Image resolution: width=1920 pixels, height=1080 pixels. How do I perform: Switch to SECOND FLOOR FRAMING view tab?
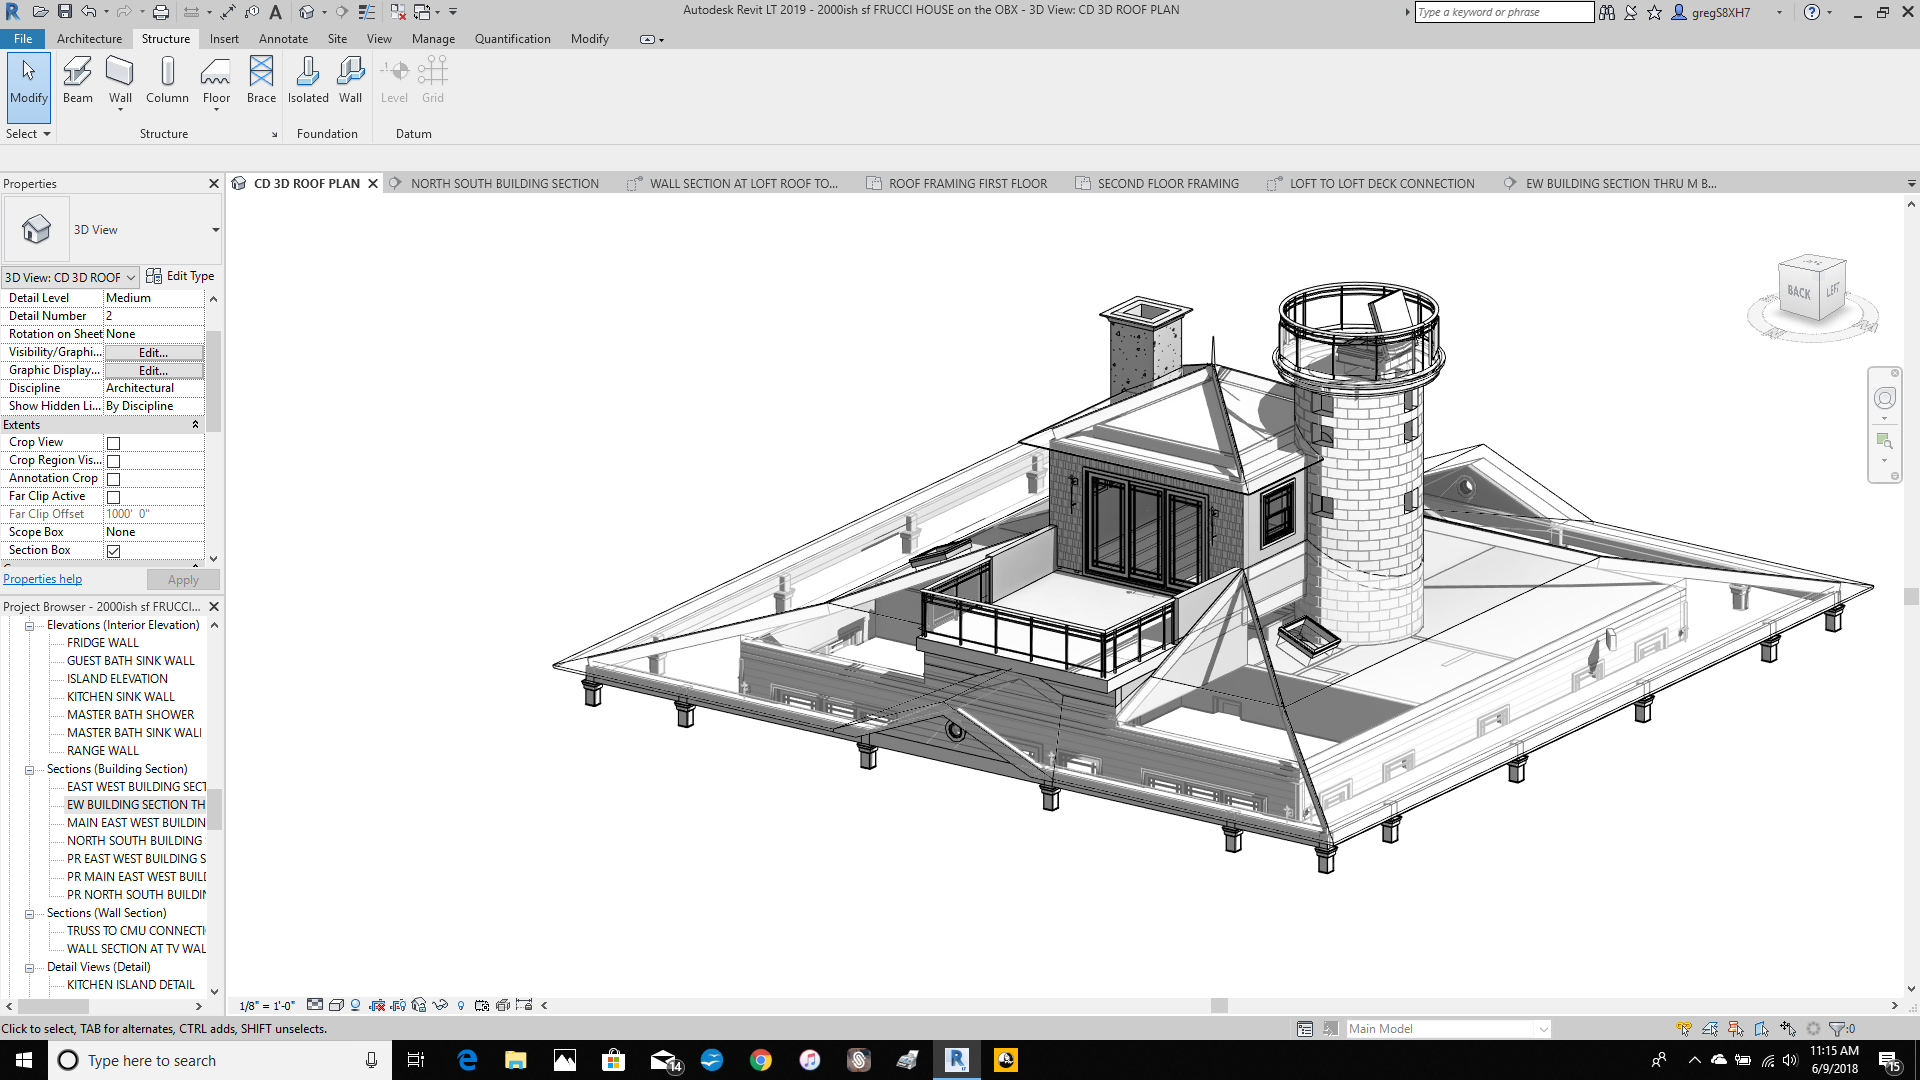1157,184
